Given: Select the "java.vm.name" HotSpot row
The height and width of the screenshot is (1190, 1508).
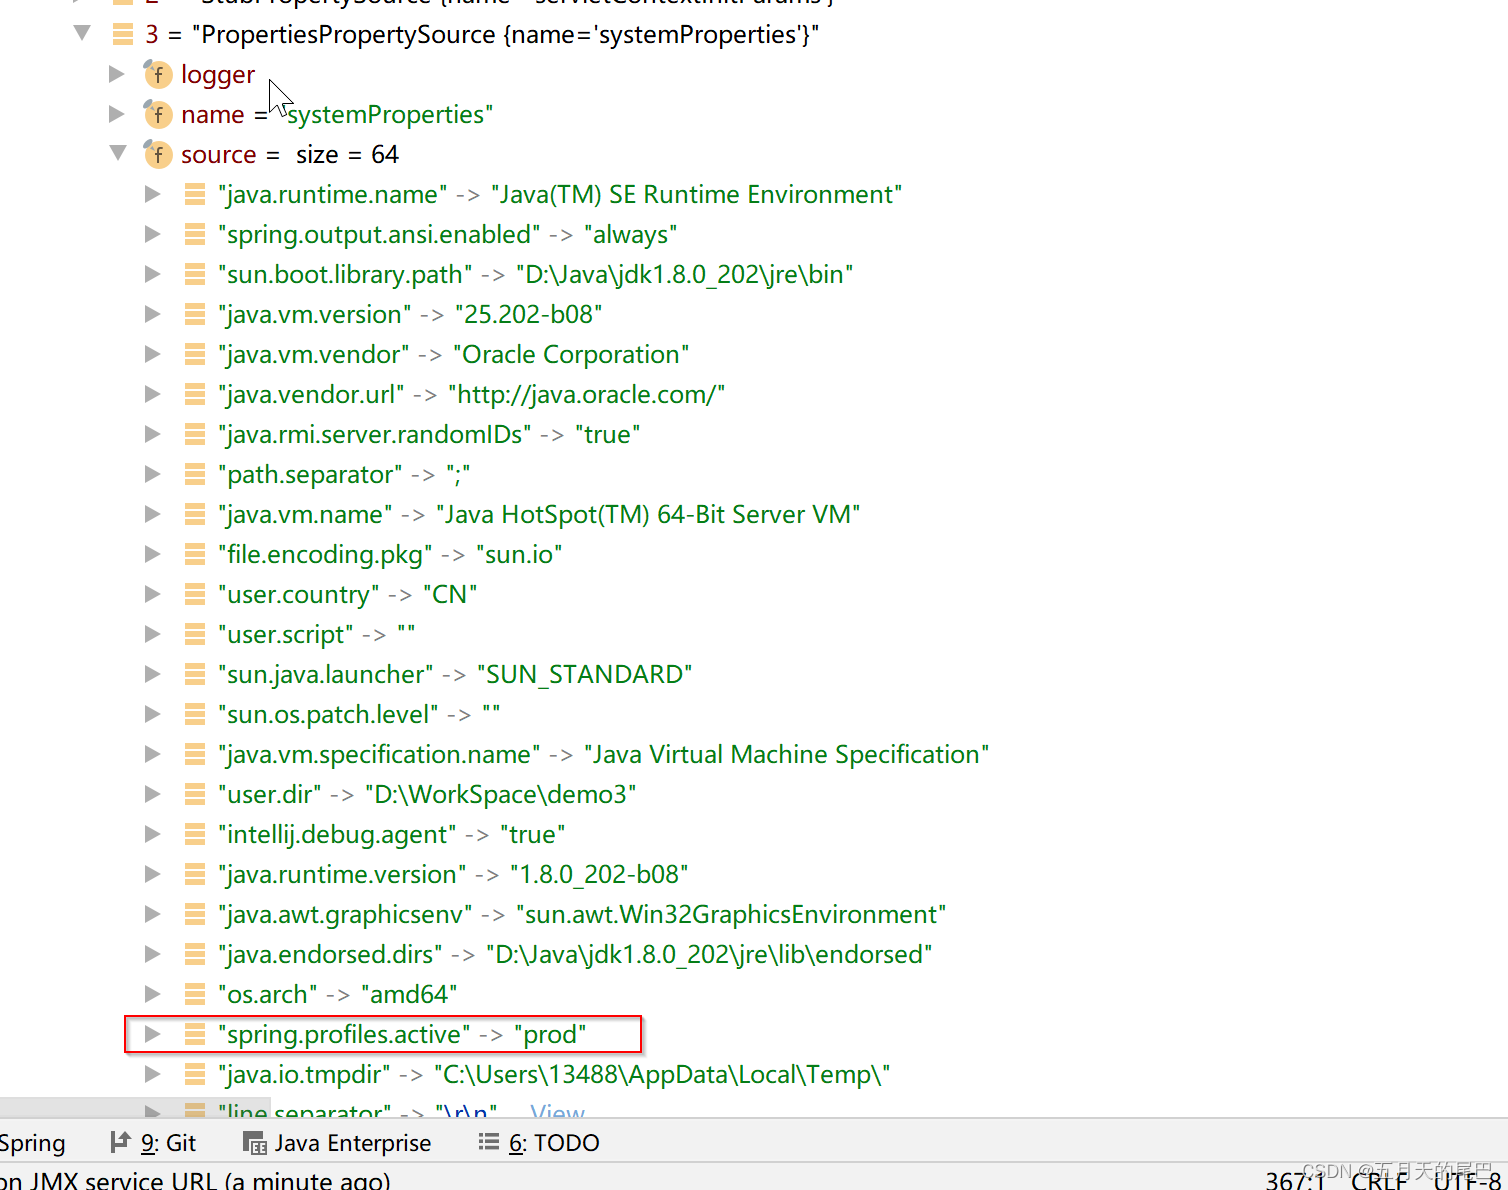Looking at the screenshot, I should click(539, 514).
